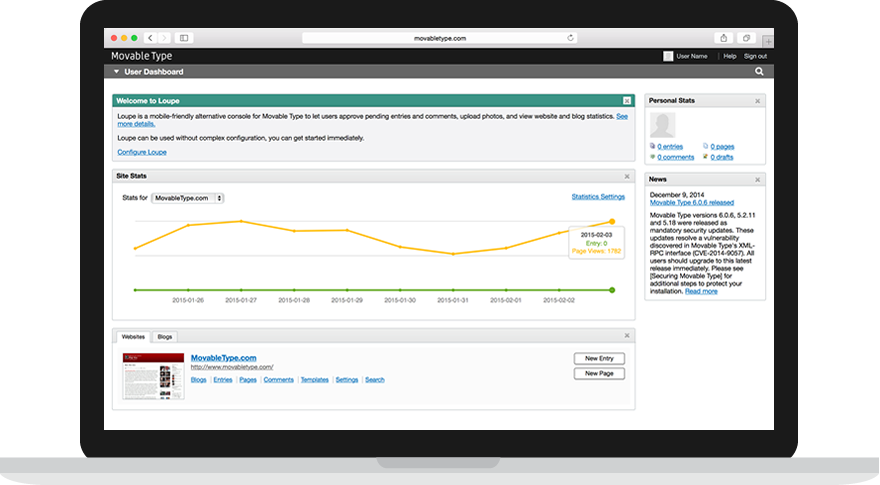Click the New Entry button
This screenshot has height=485, width=880.
pyautogui.click(x=599, y=358)
